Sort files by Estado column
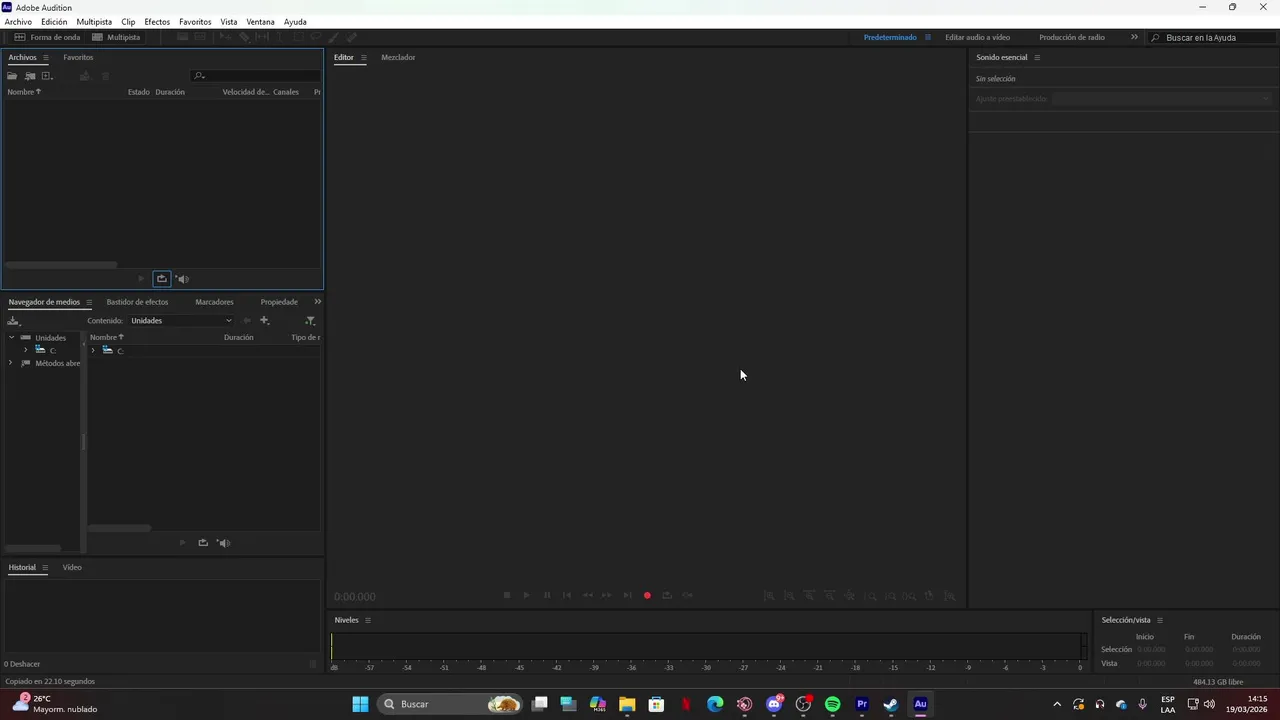This screenshot has height=720, width=1280. (x=138, y=92)
